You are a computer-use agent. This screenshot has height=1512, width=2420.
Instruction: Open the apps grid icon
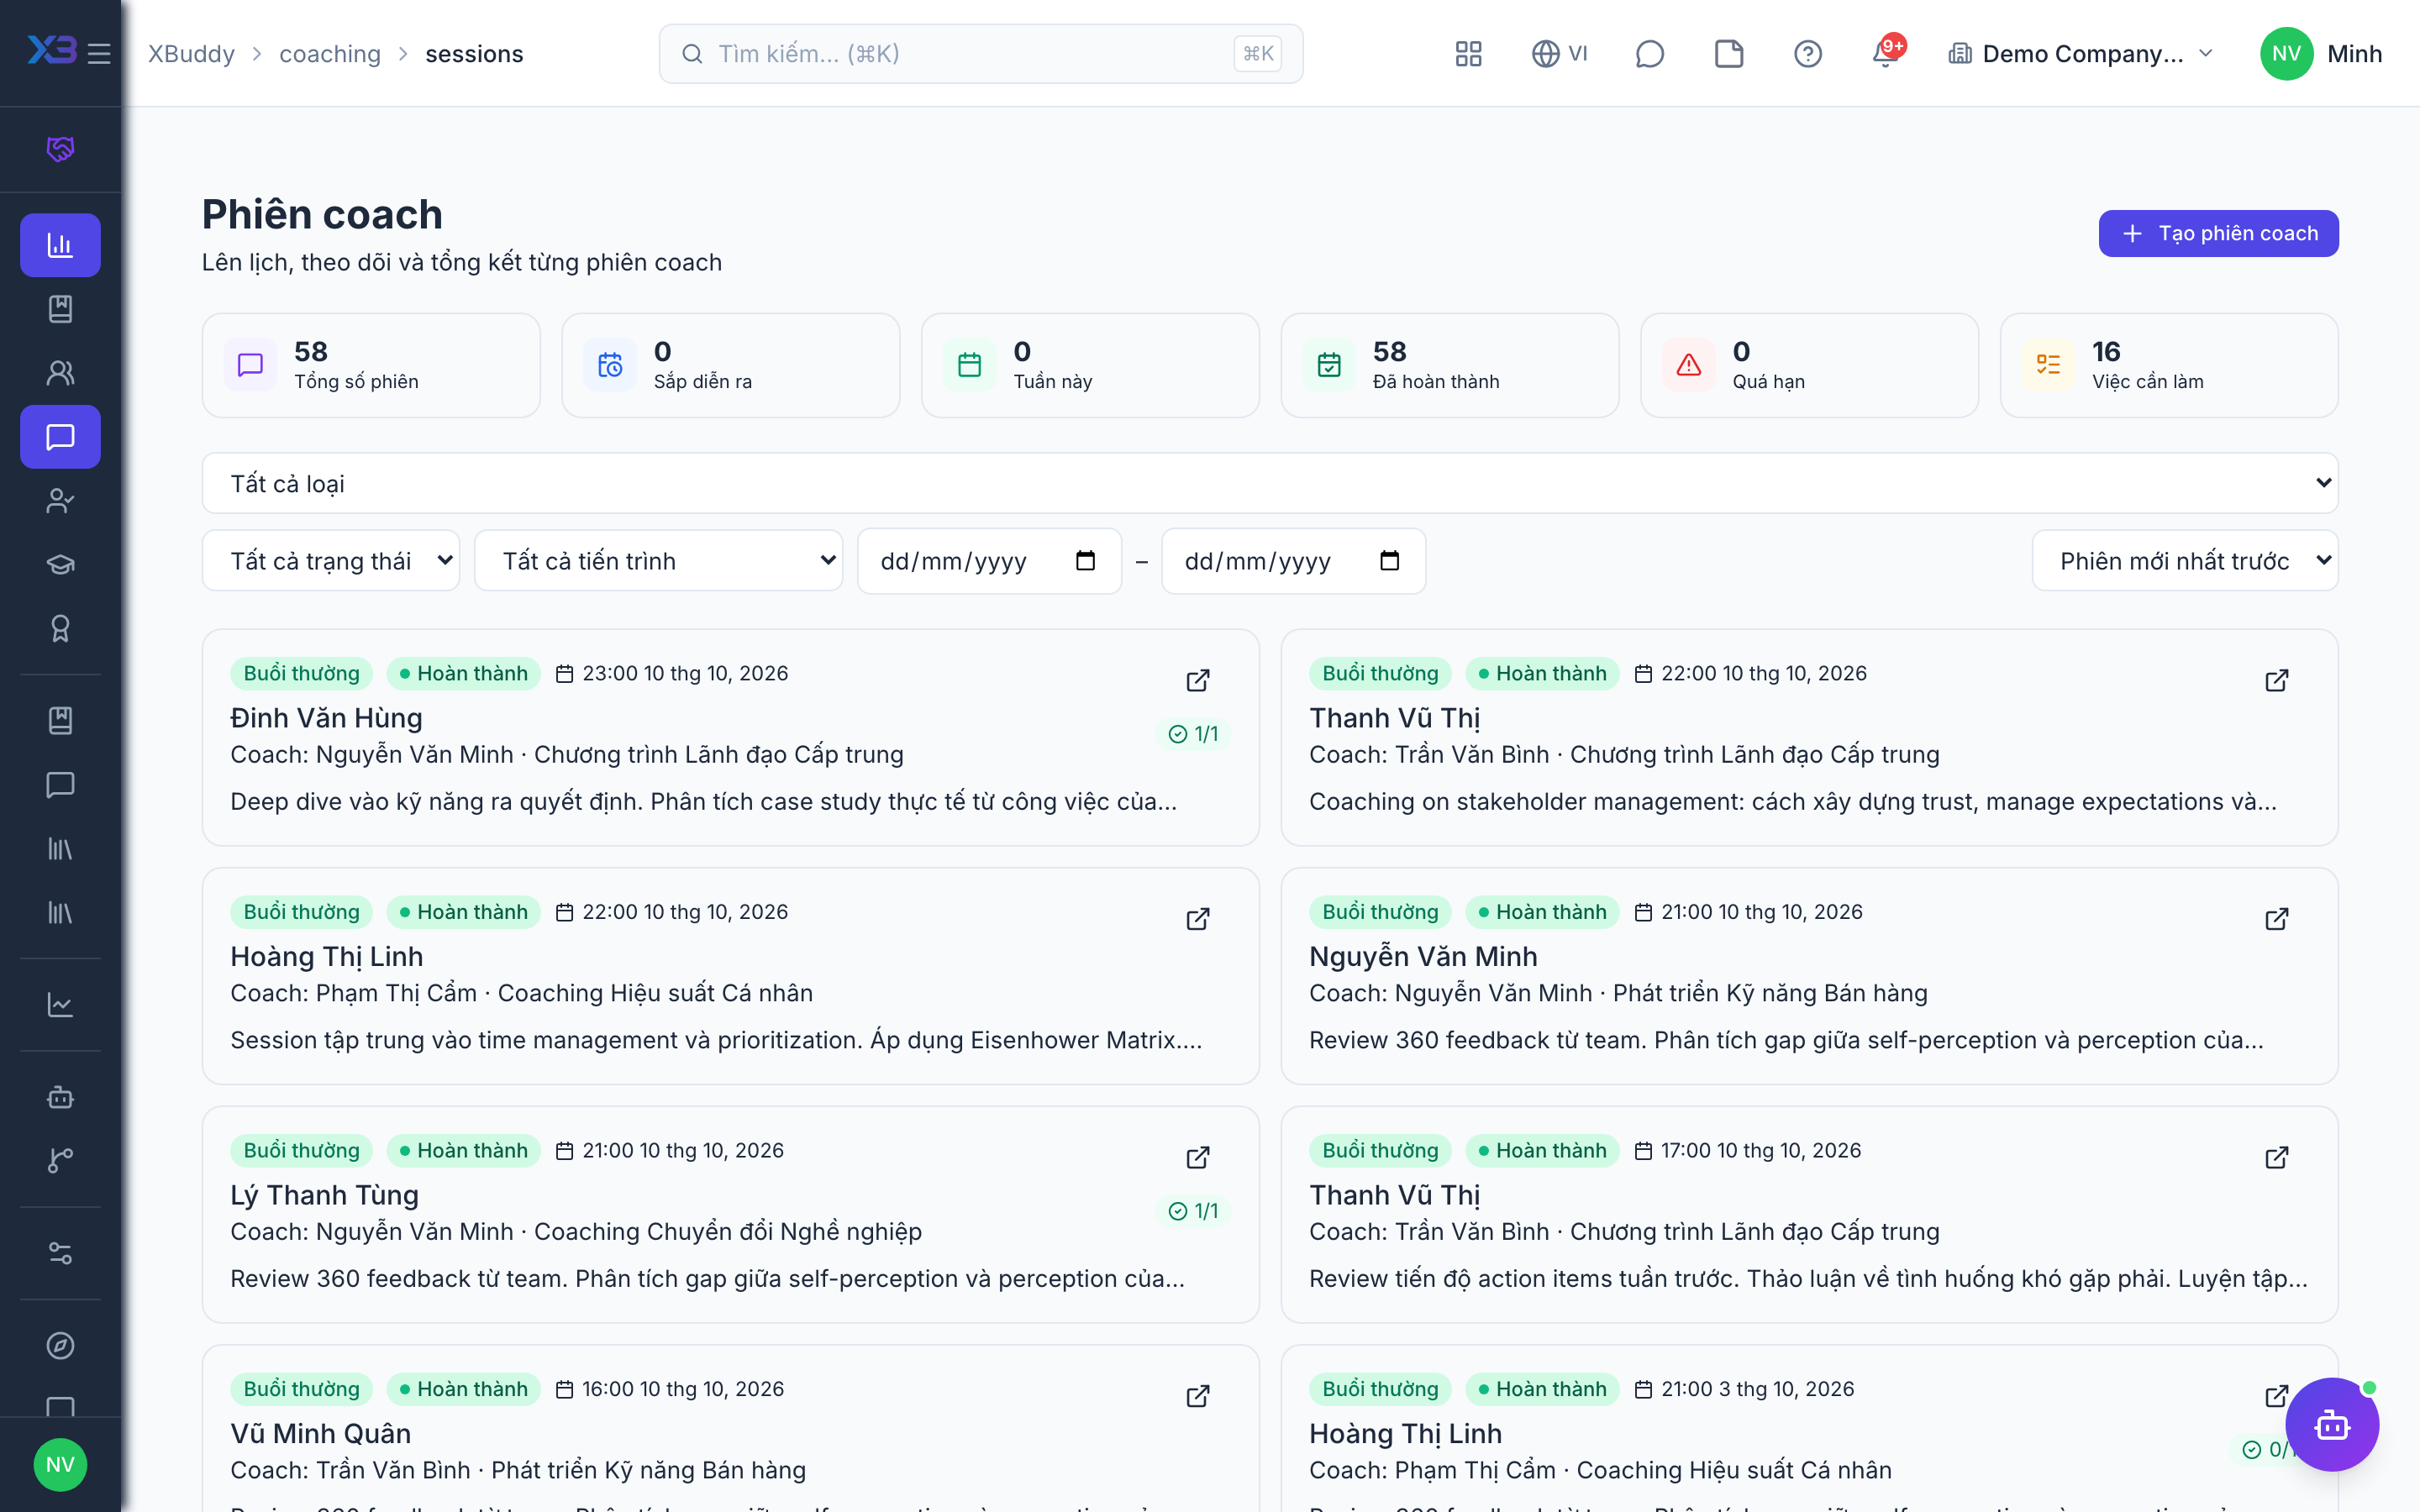pyautogui.click(x=1468, y=53)
